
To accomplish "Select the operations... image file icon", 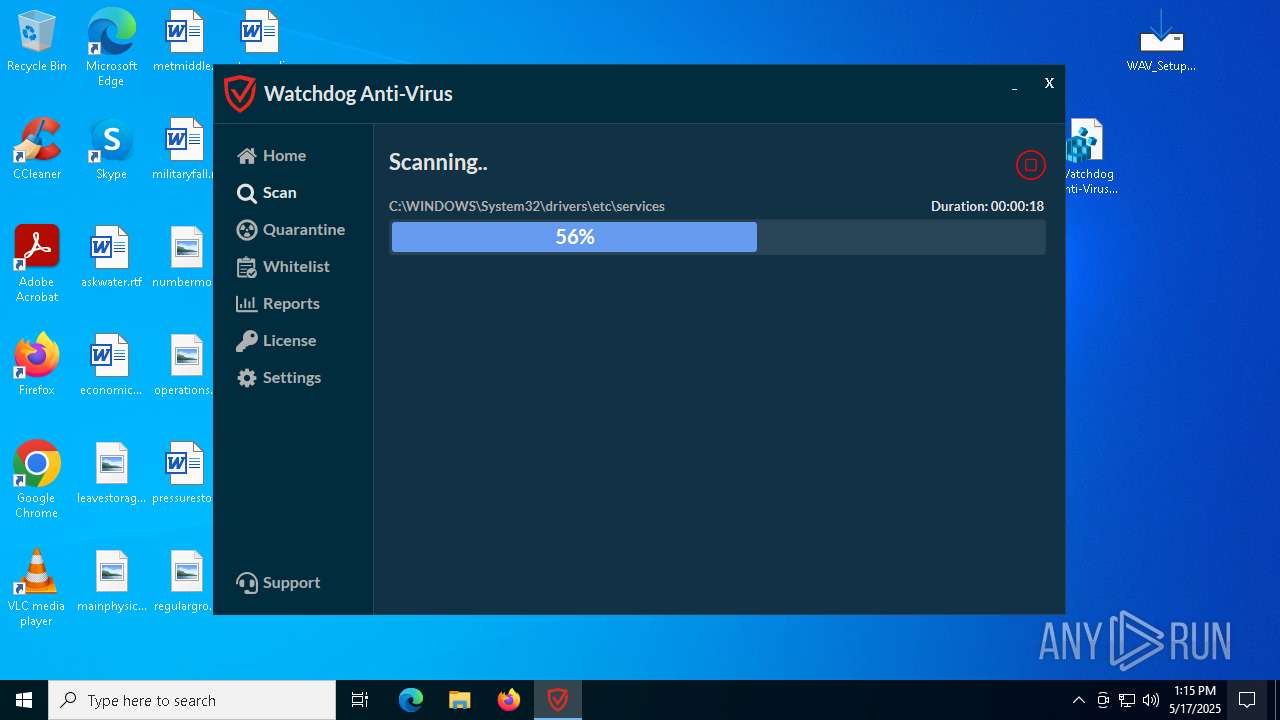I will (184, 365).
